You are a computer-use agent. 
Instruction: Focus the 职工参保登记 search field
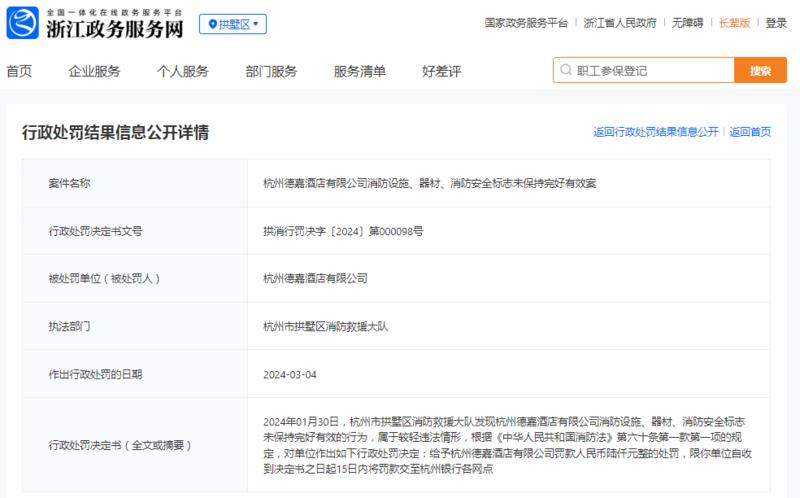[x=644, y=70]
